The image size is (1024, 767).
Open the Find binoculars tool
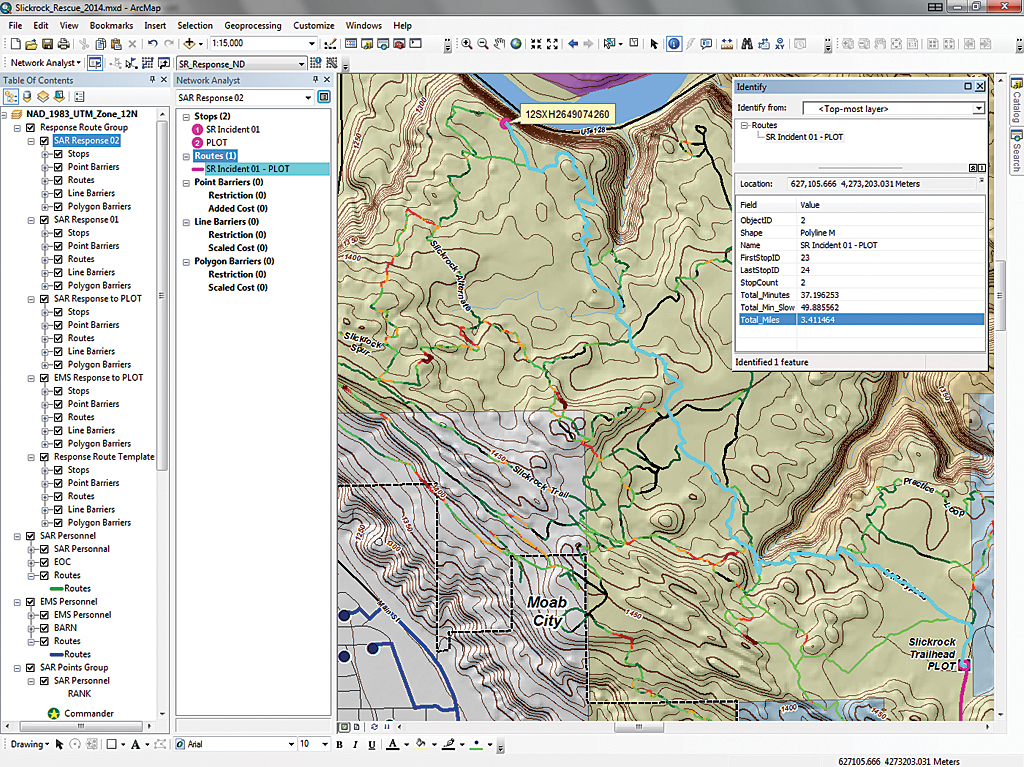tap(746, 44)
